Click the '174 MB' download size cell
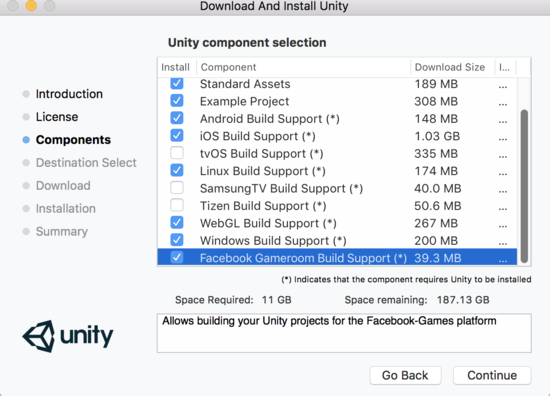Viewport: 550px width, 396px height. 436,171
